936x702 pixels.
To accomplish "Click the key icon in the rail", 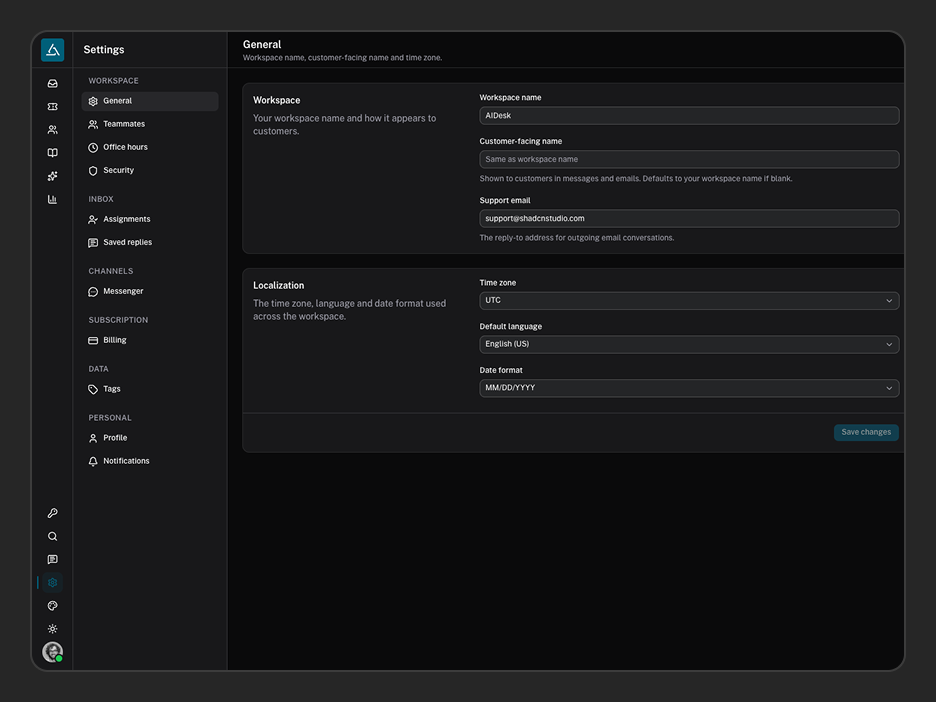I will tap(53, 513).
